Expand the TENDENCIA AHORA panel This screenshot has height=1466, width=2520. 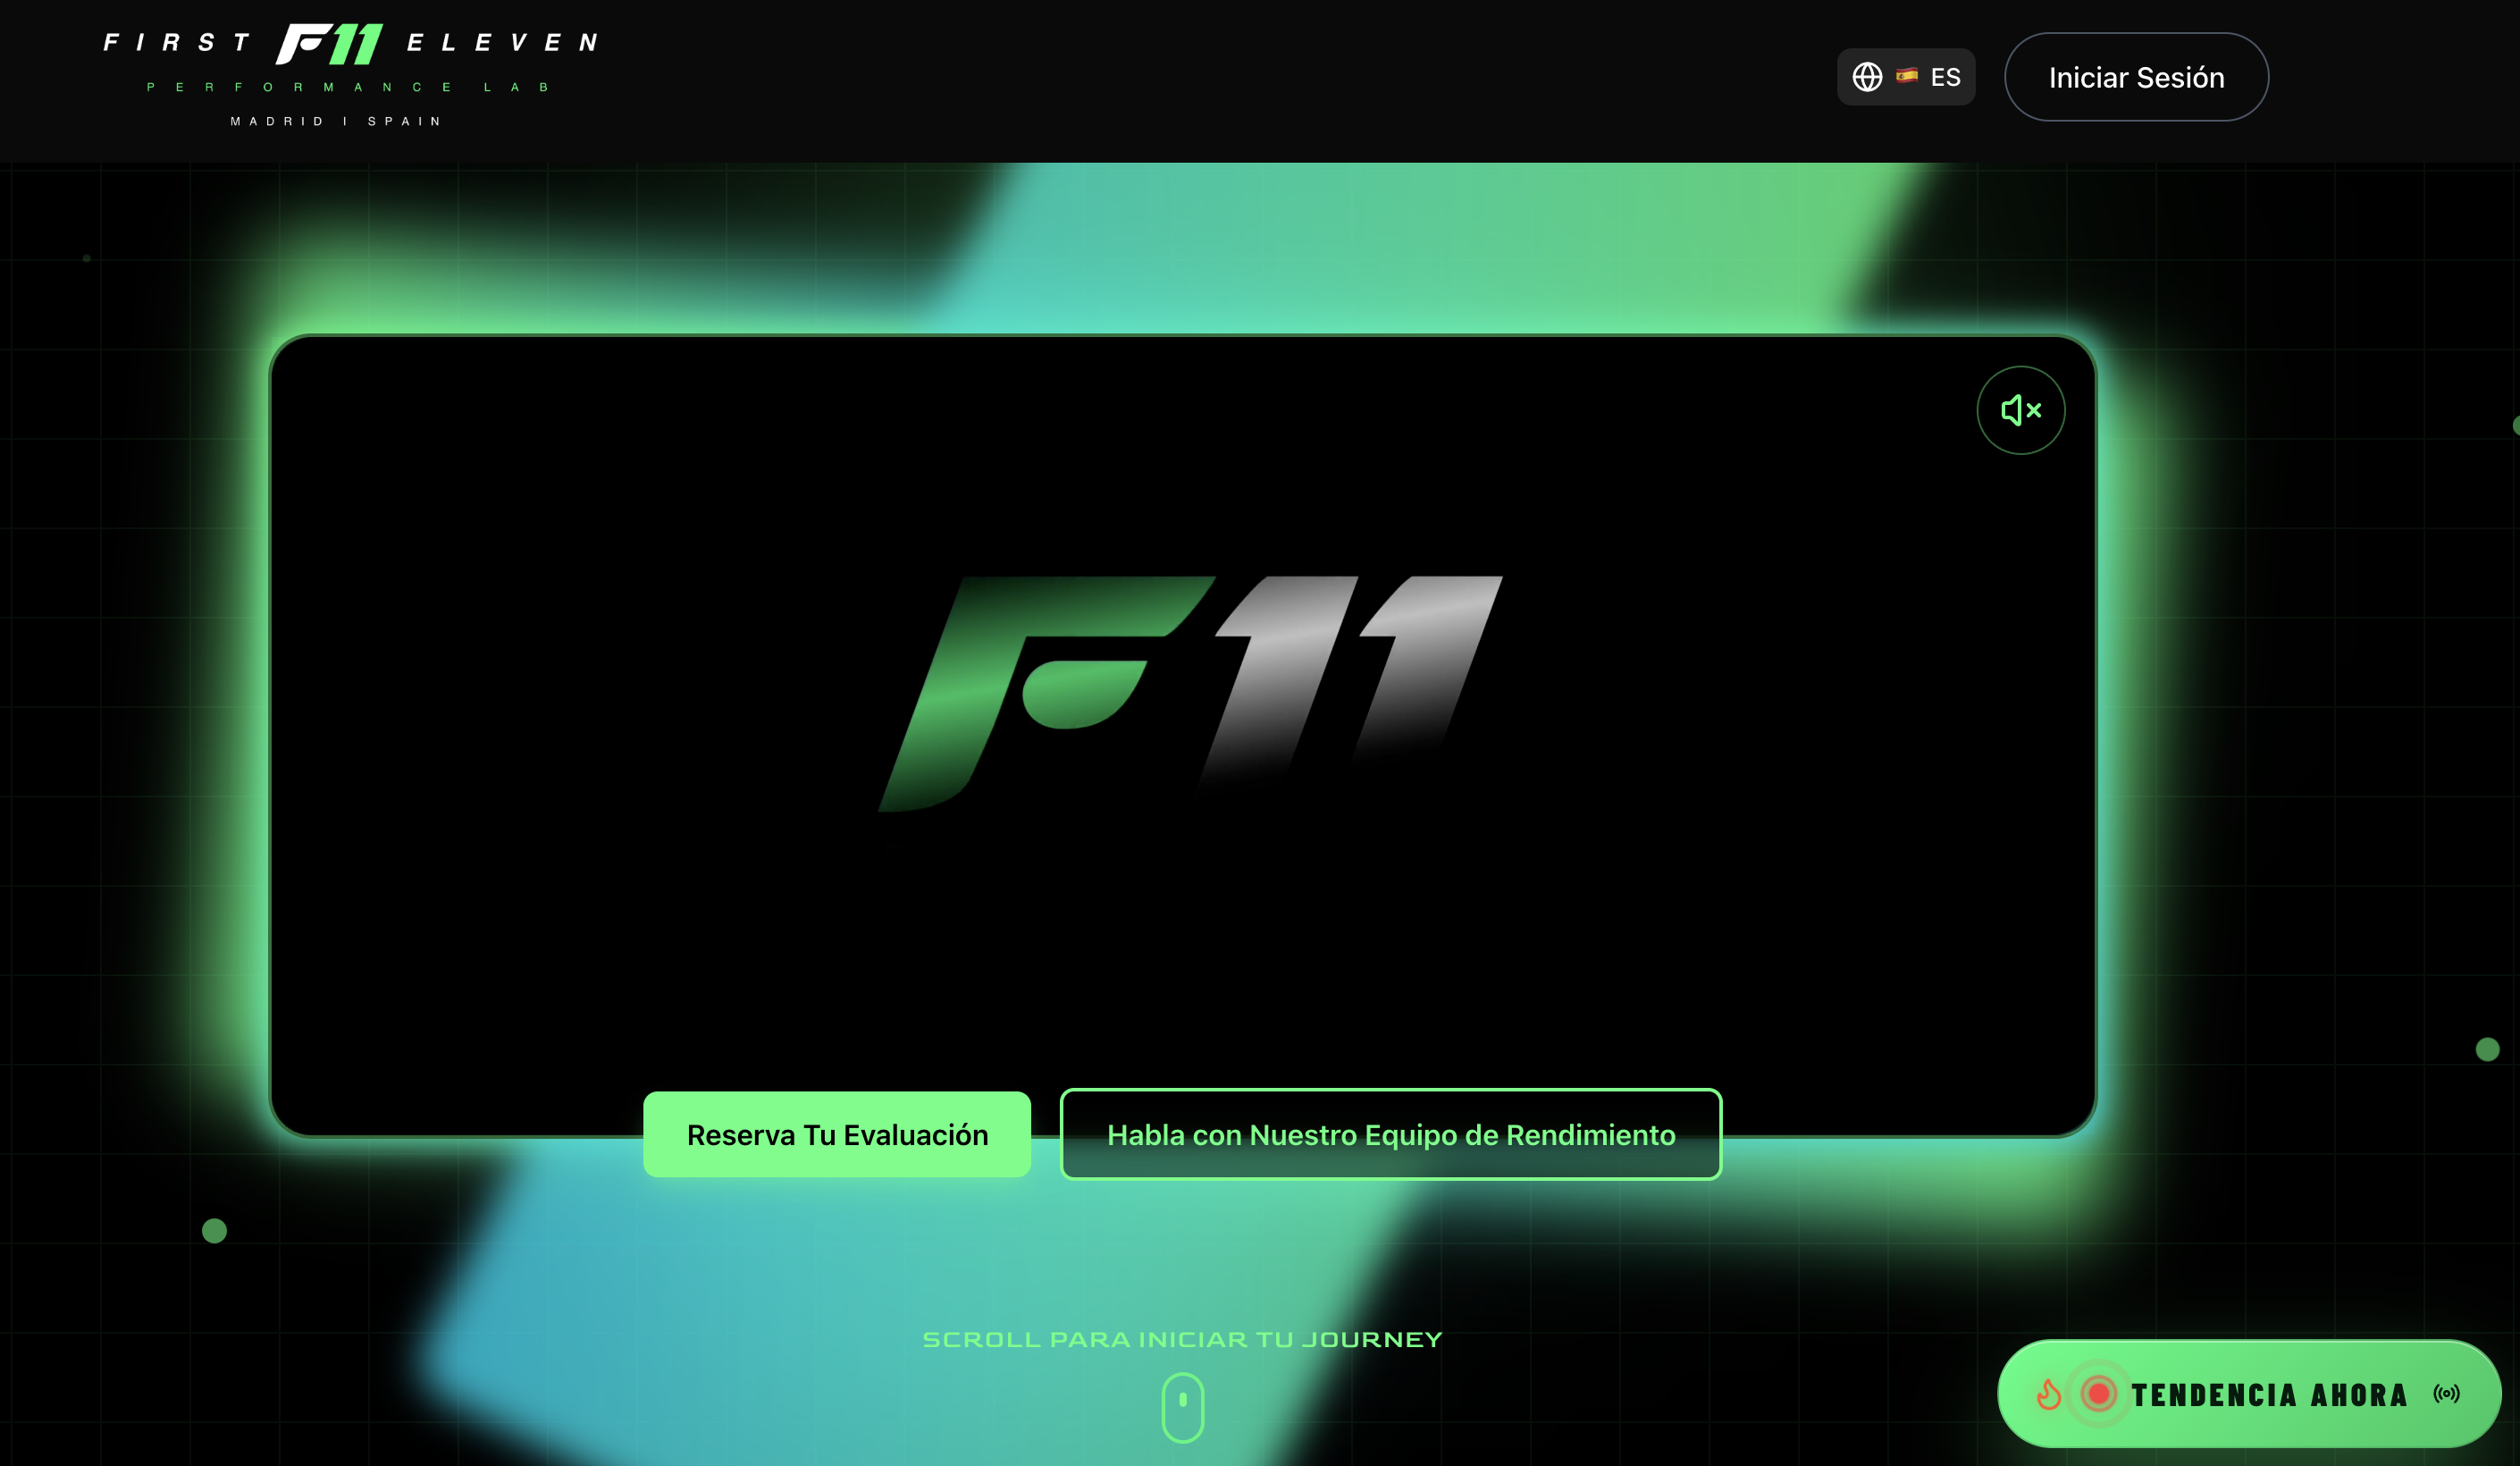point(2250,1393)
